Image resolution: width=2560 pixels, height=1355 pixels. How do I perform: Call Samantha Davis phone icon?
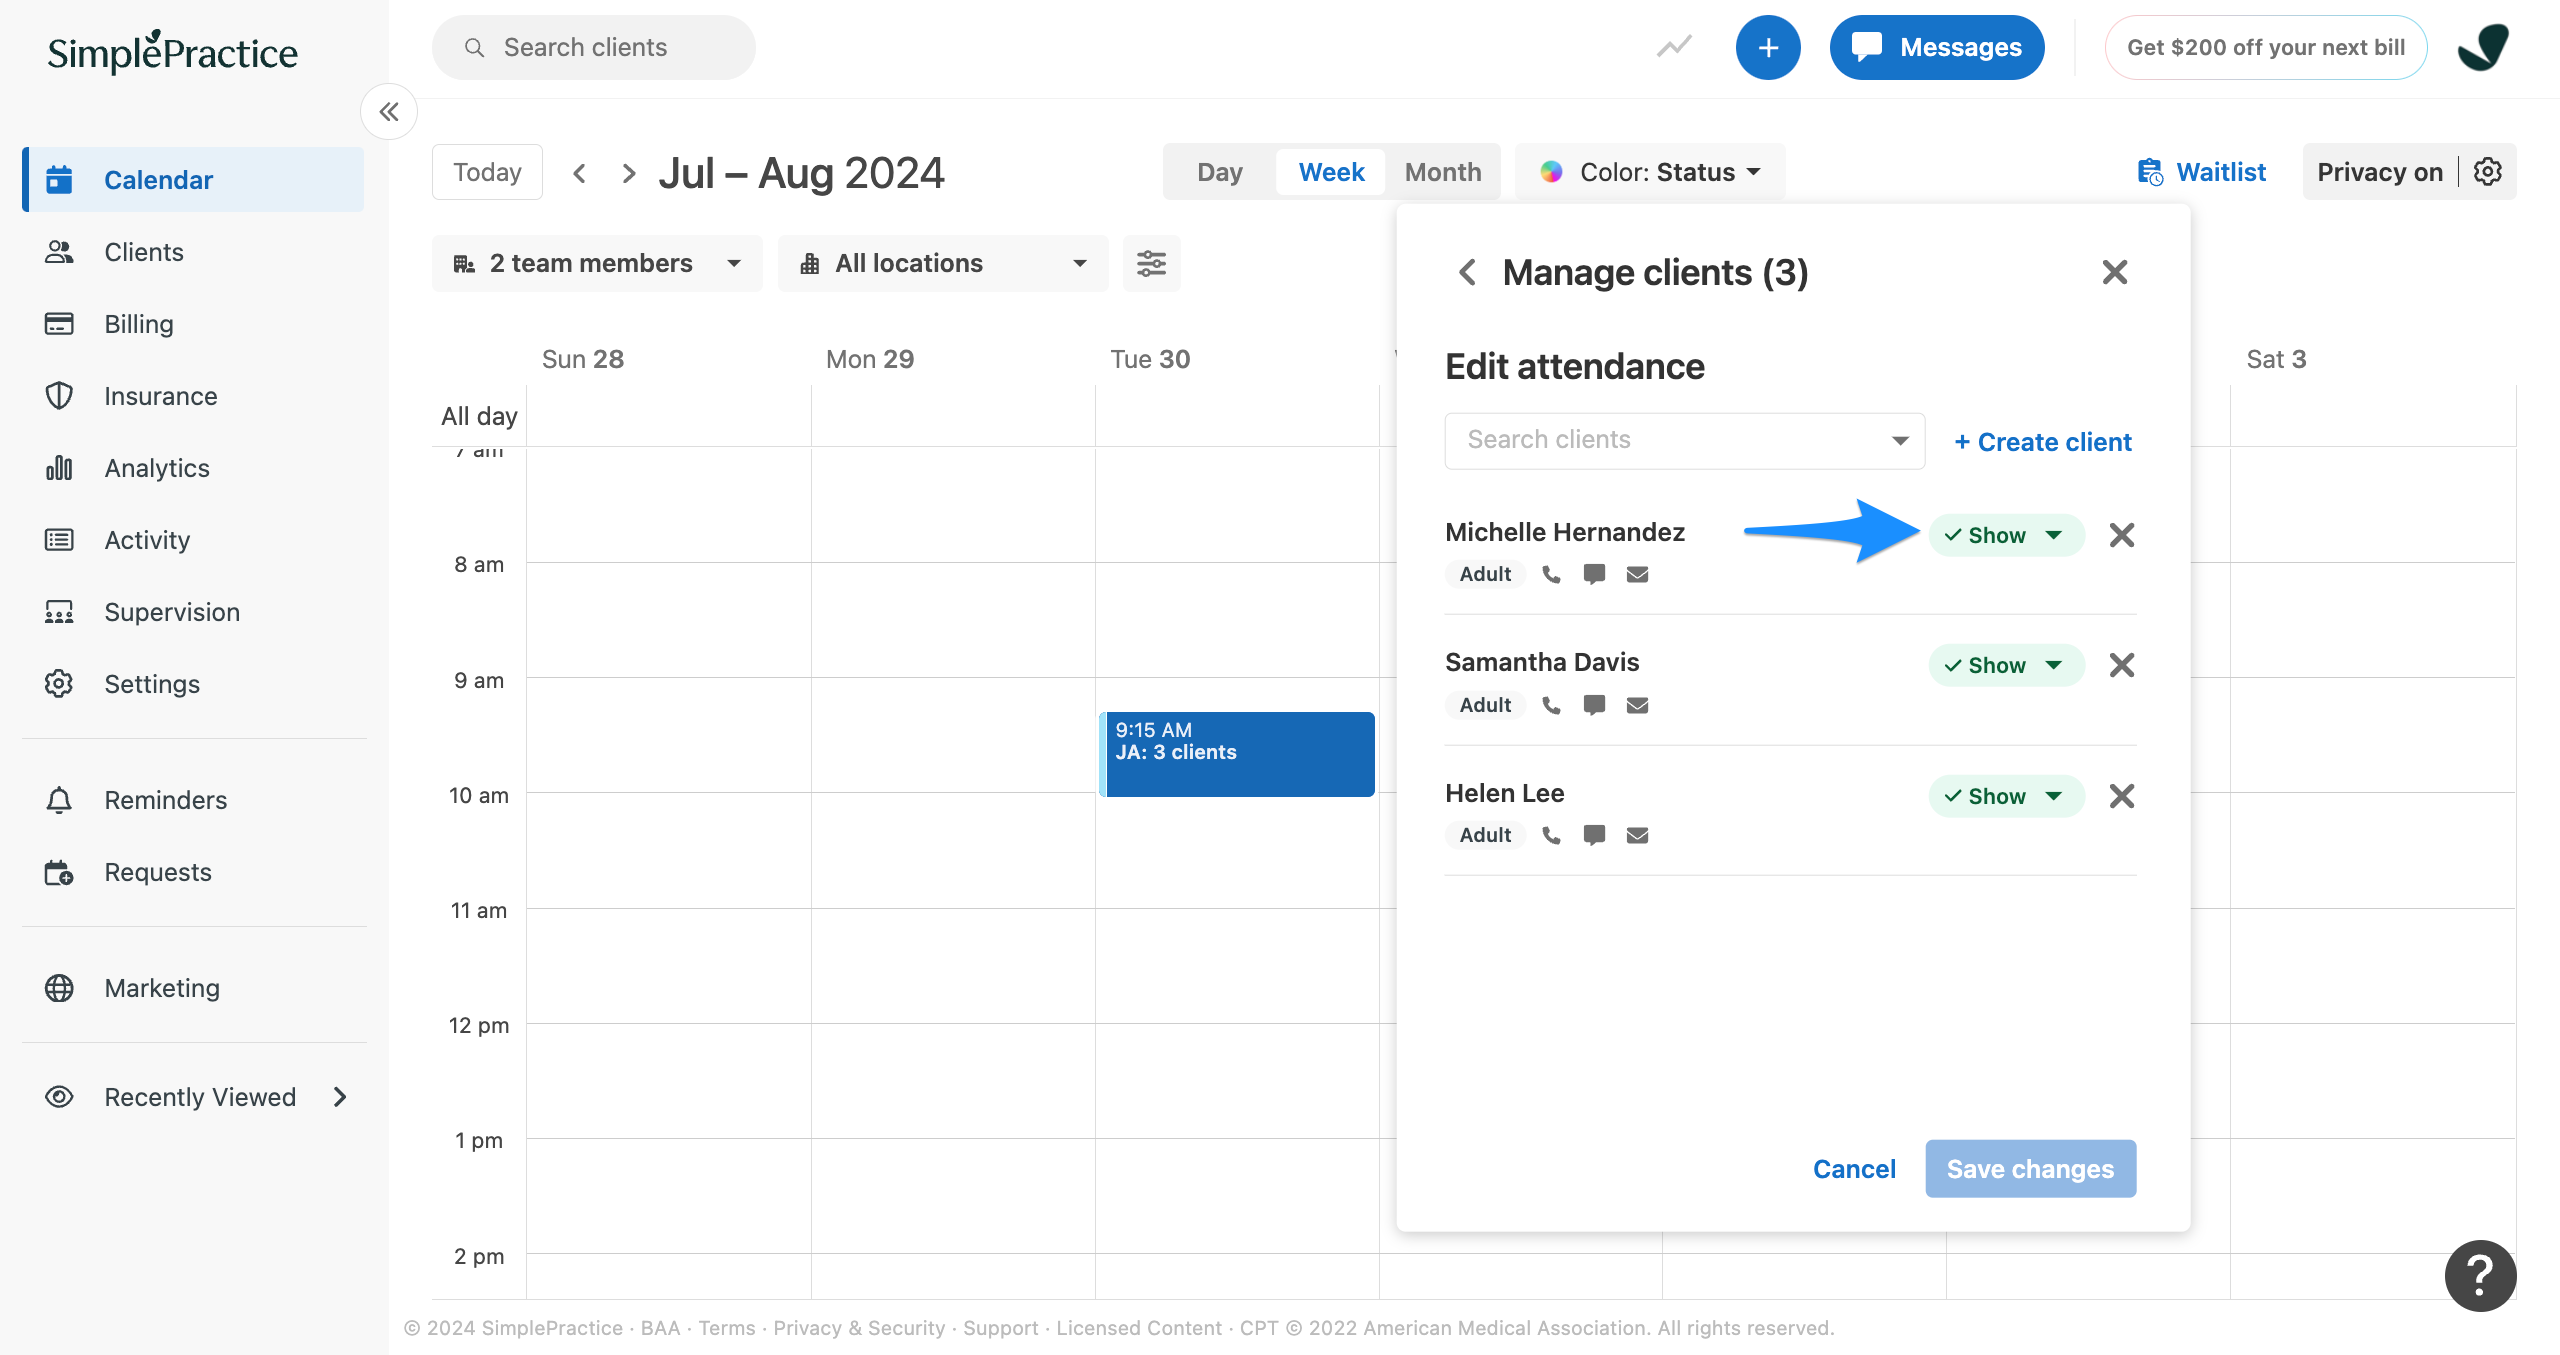(x=1551, y=705)
